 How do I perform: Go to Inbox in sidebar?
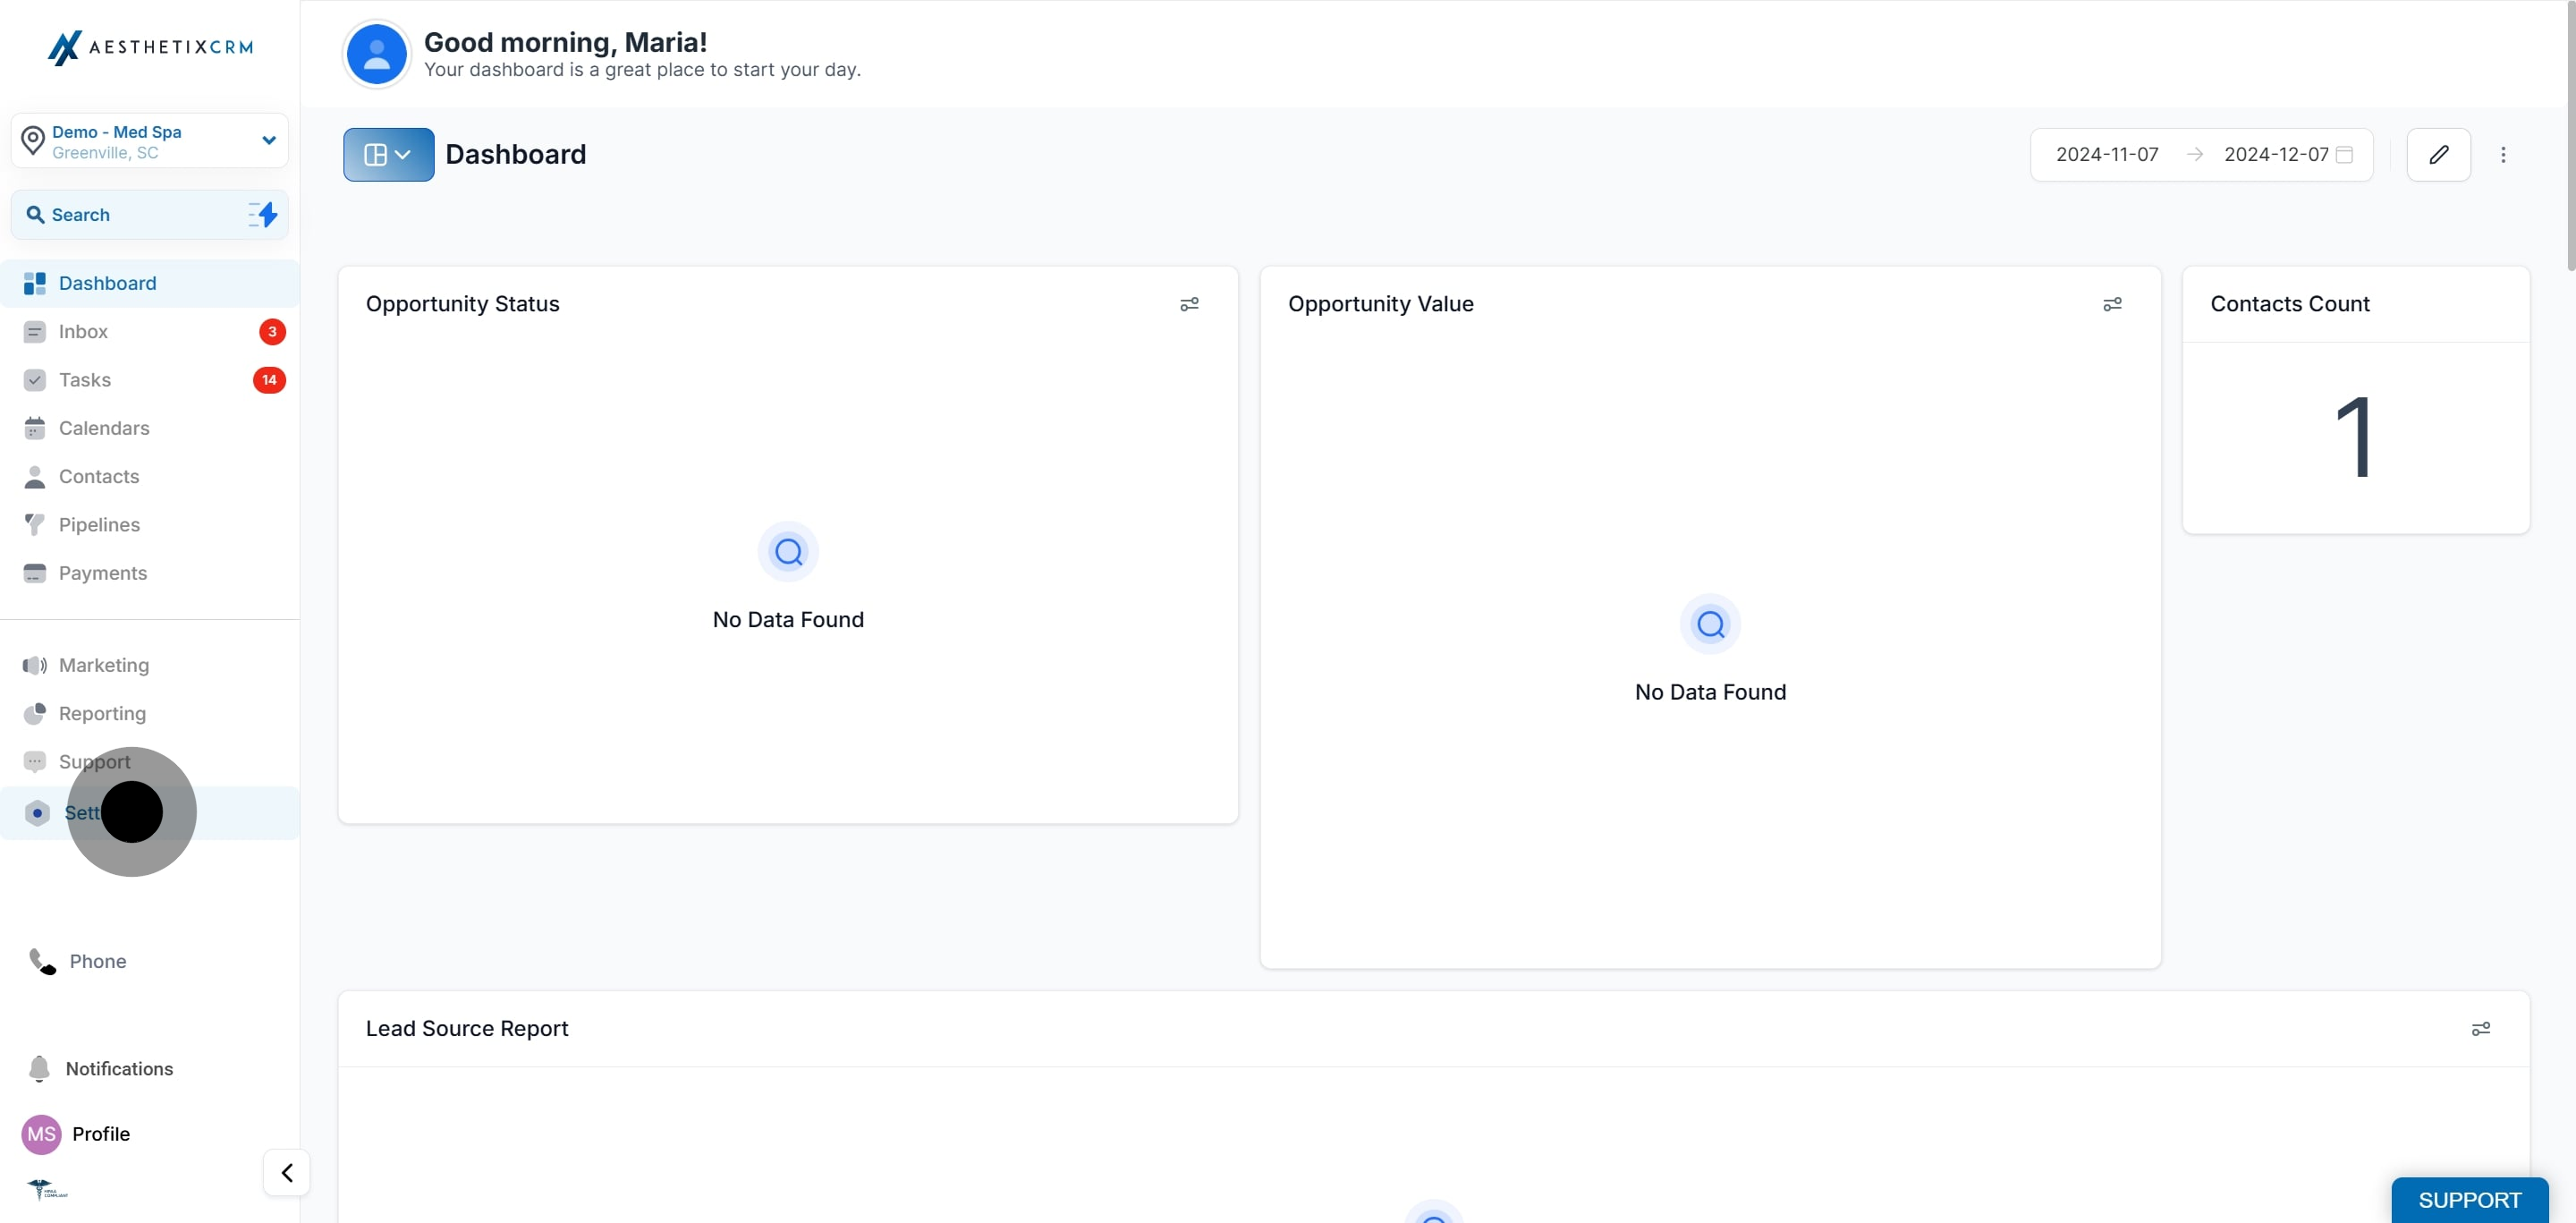pos(83,331)
